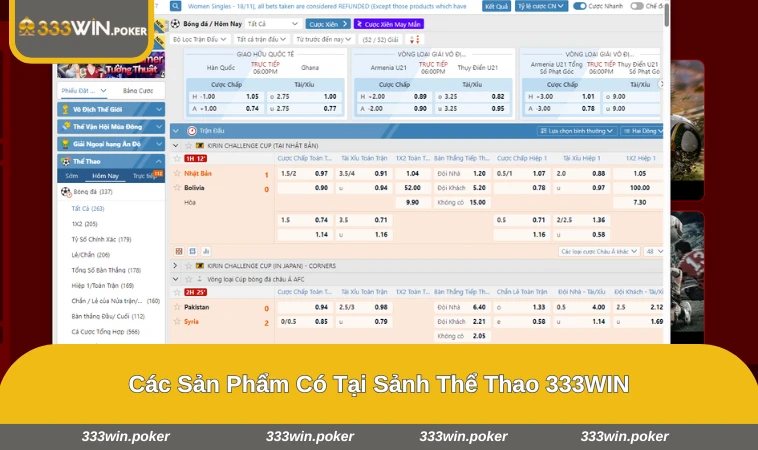Click the trophy icon for Vô Địch Thế Giới

click(x=65, y=109)
